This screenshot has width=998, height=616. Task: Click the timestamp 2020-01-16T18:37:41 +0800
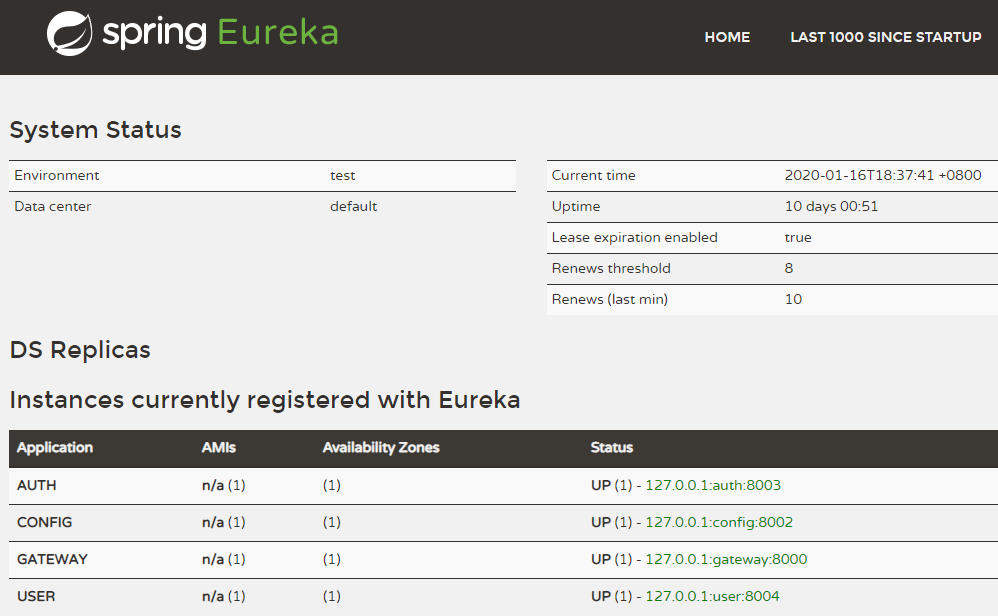883,176
